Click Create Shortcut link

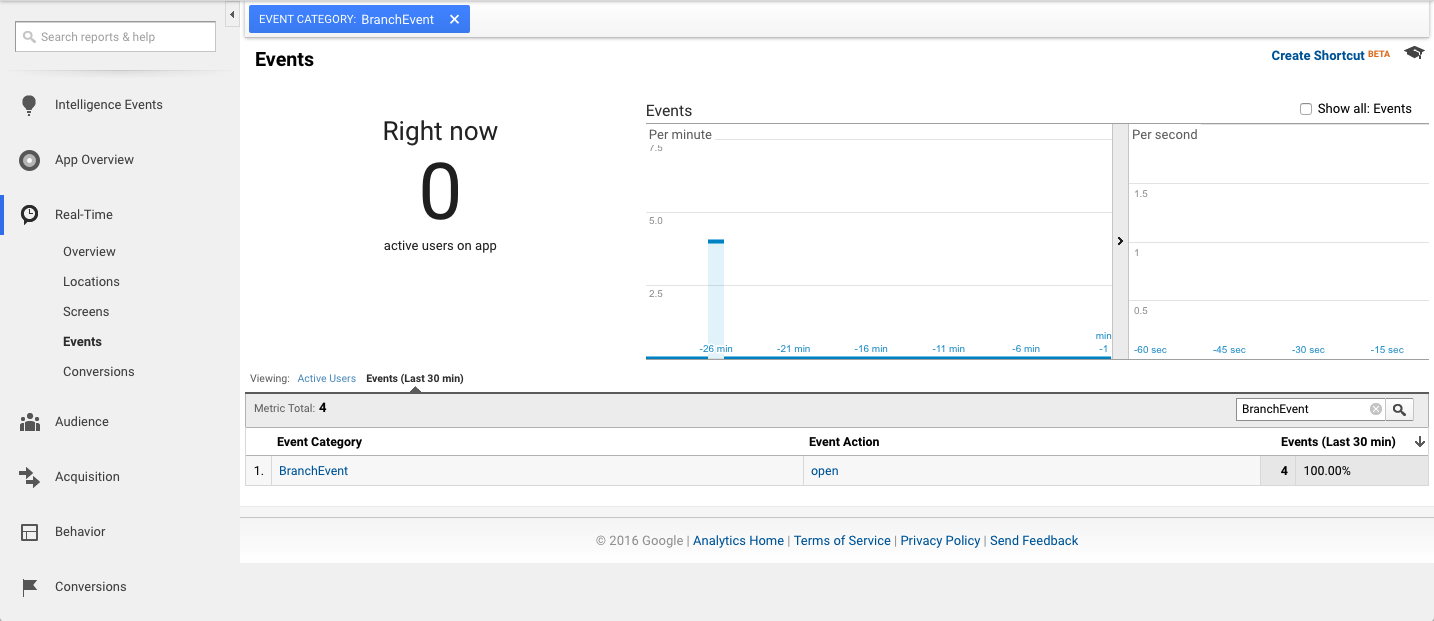(x=1317, y=56)
